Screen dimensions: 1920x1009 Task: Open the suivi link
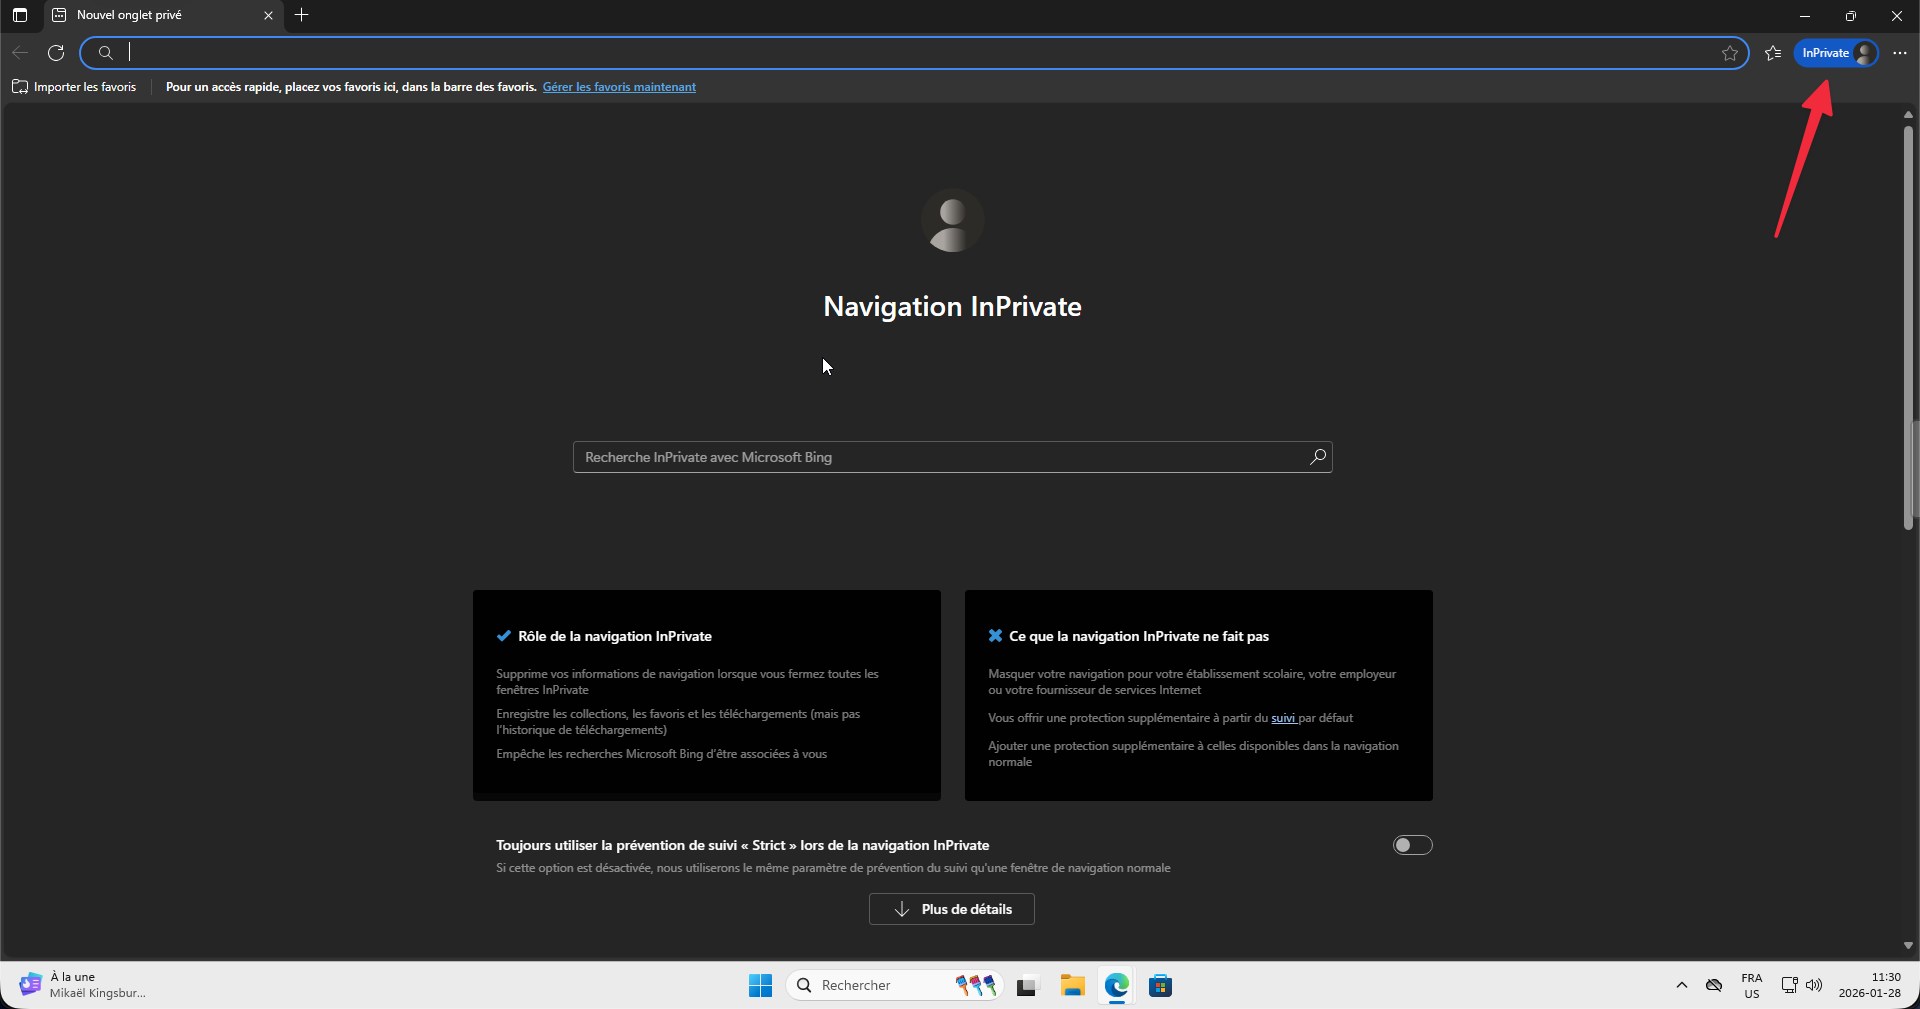click(x=1283, y=718)
